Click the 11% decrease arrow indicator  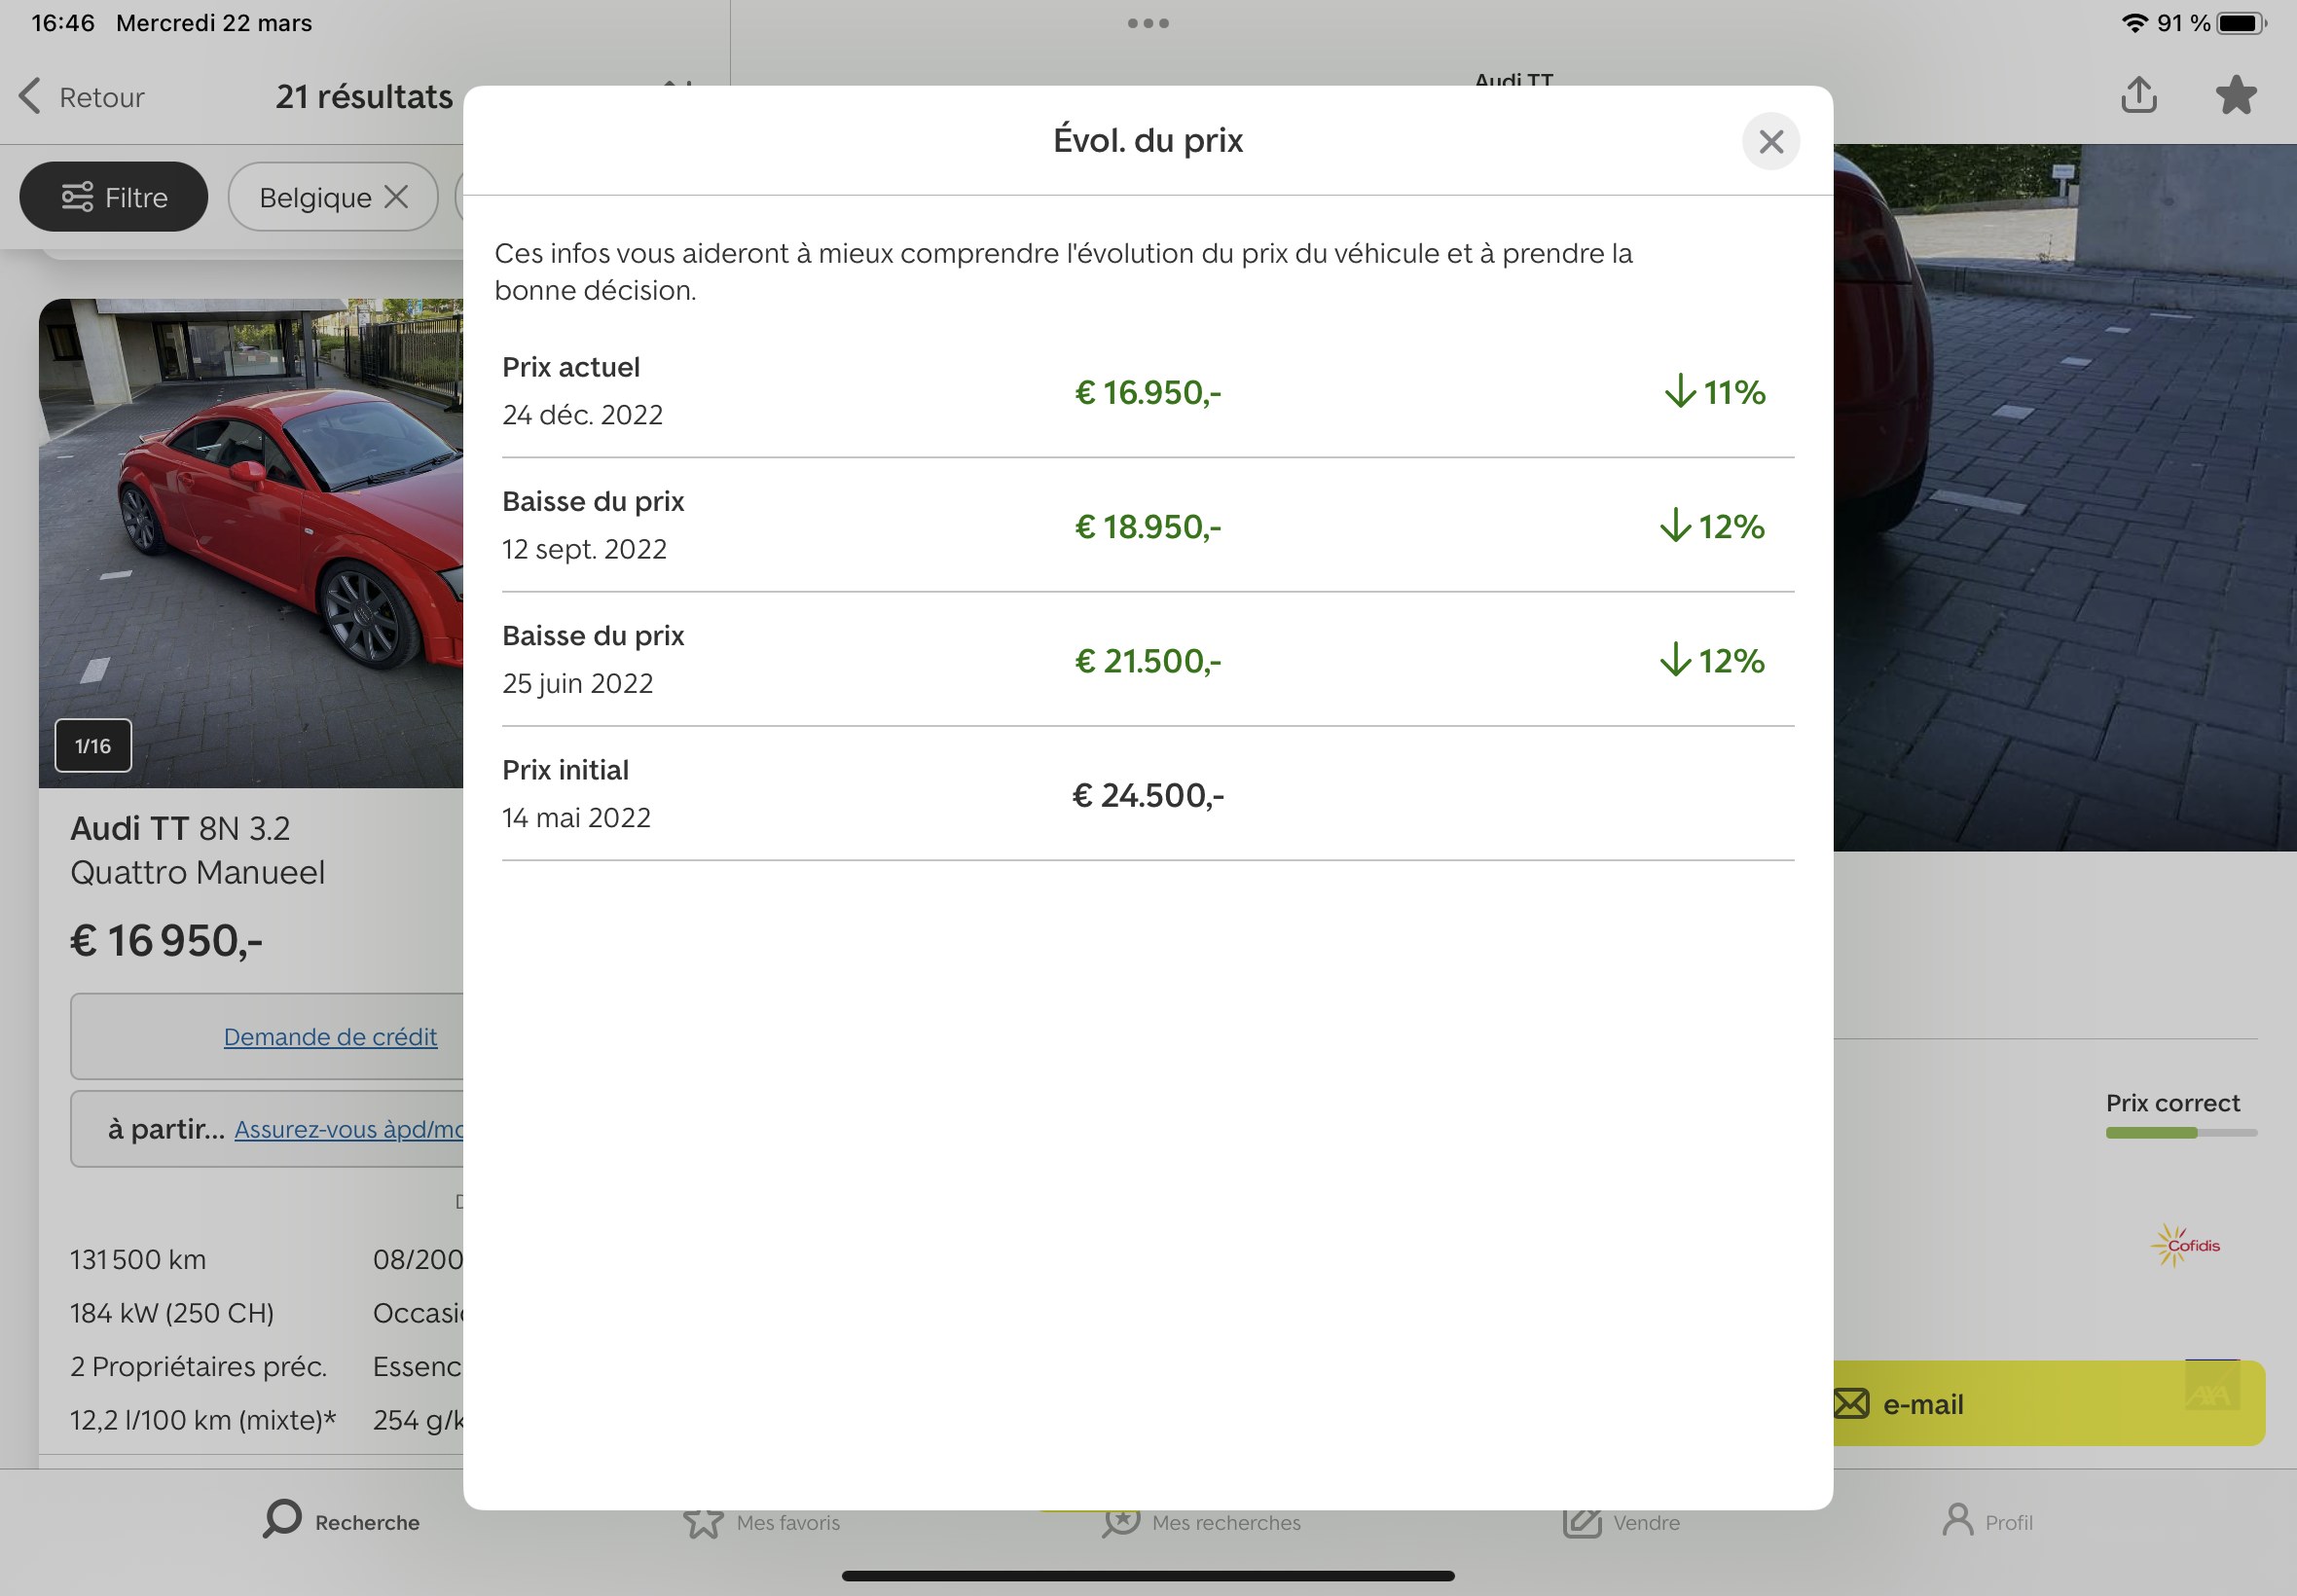click(1715, 392)
